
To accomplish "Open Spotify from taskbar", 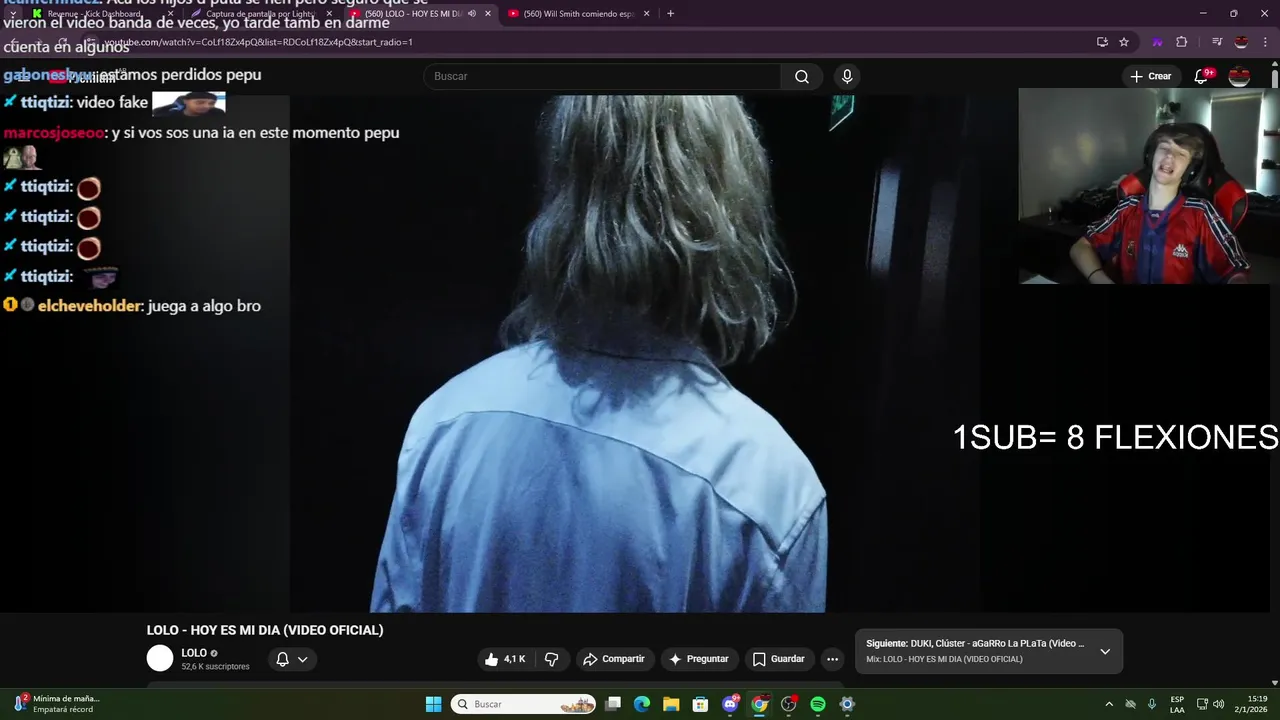I will point(818,704).
